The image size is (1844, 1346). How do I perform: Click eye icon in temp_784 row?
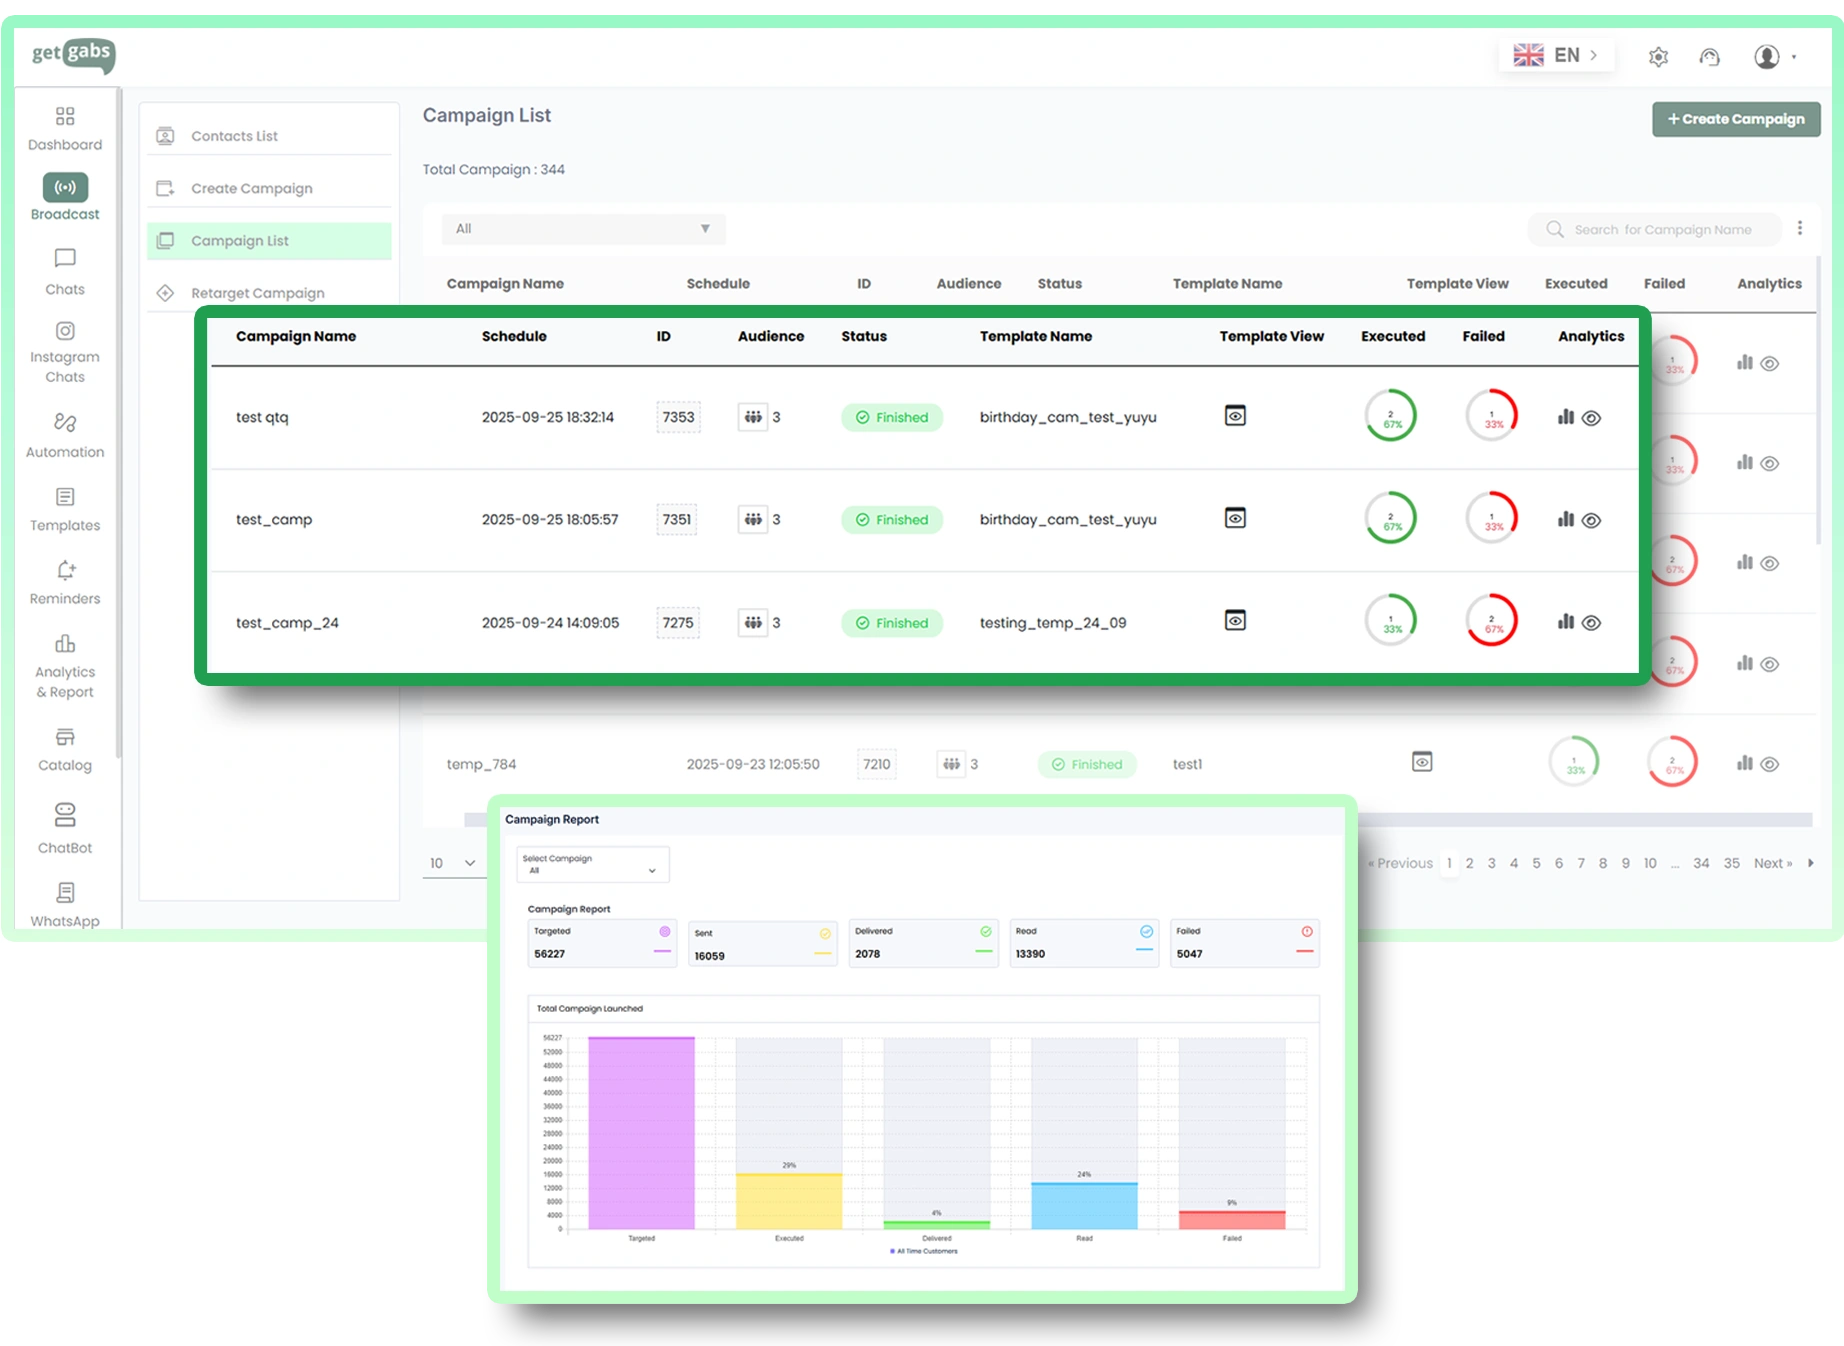coord(1769,764)
